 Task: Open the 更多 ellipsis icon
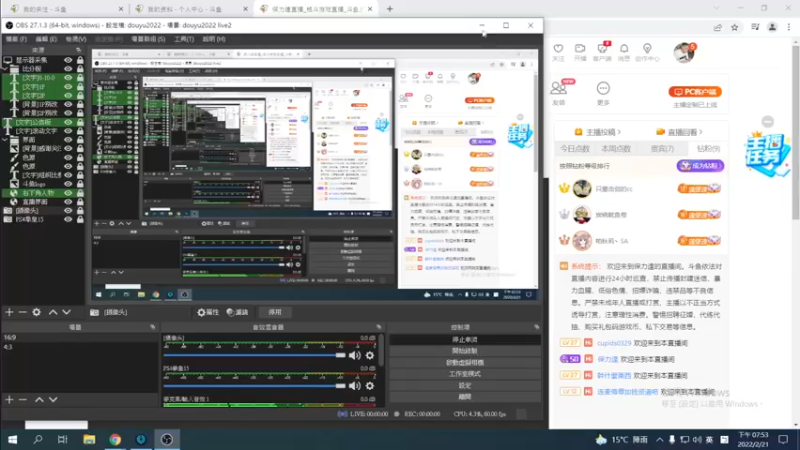tap(603, 93)
